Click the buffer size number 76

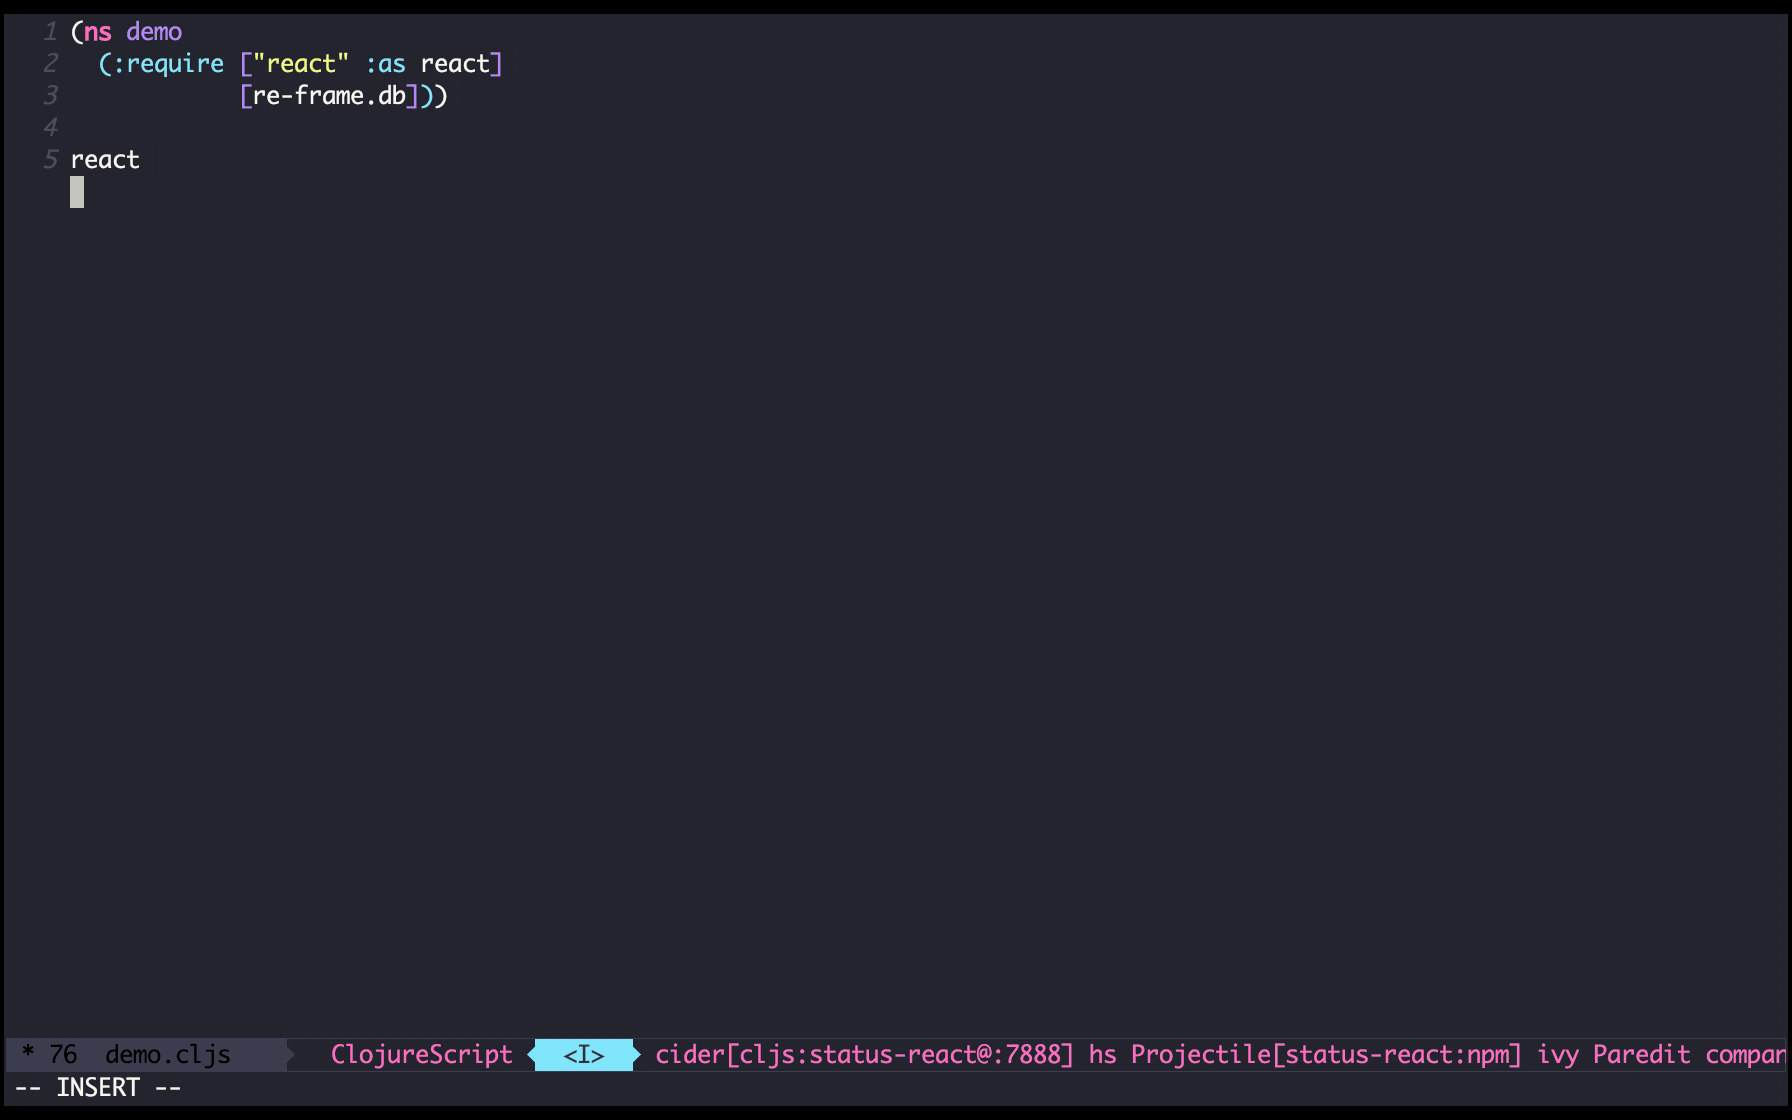coord(63,1055)
